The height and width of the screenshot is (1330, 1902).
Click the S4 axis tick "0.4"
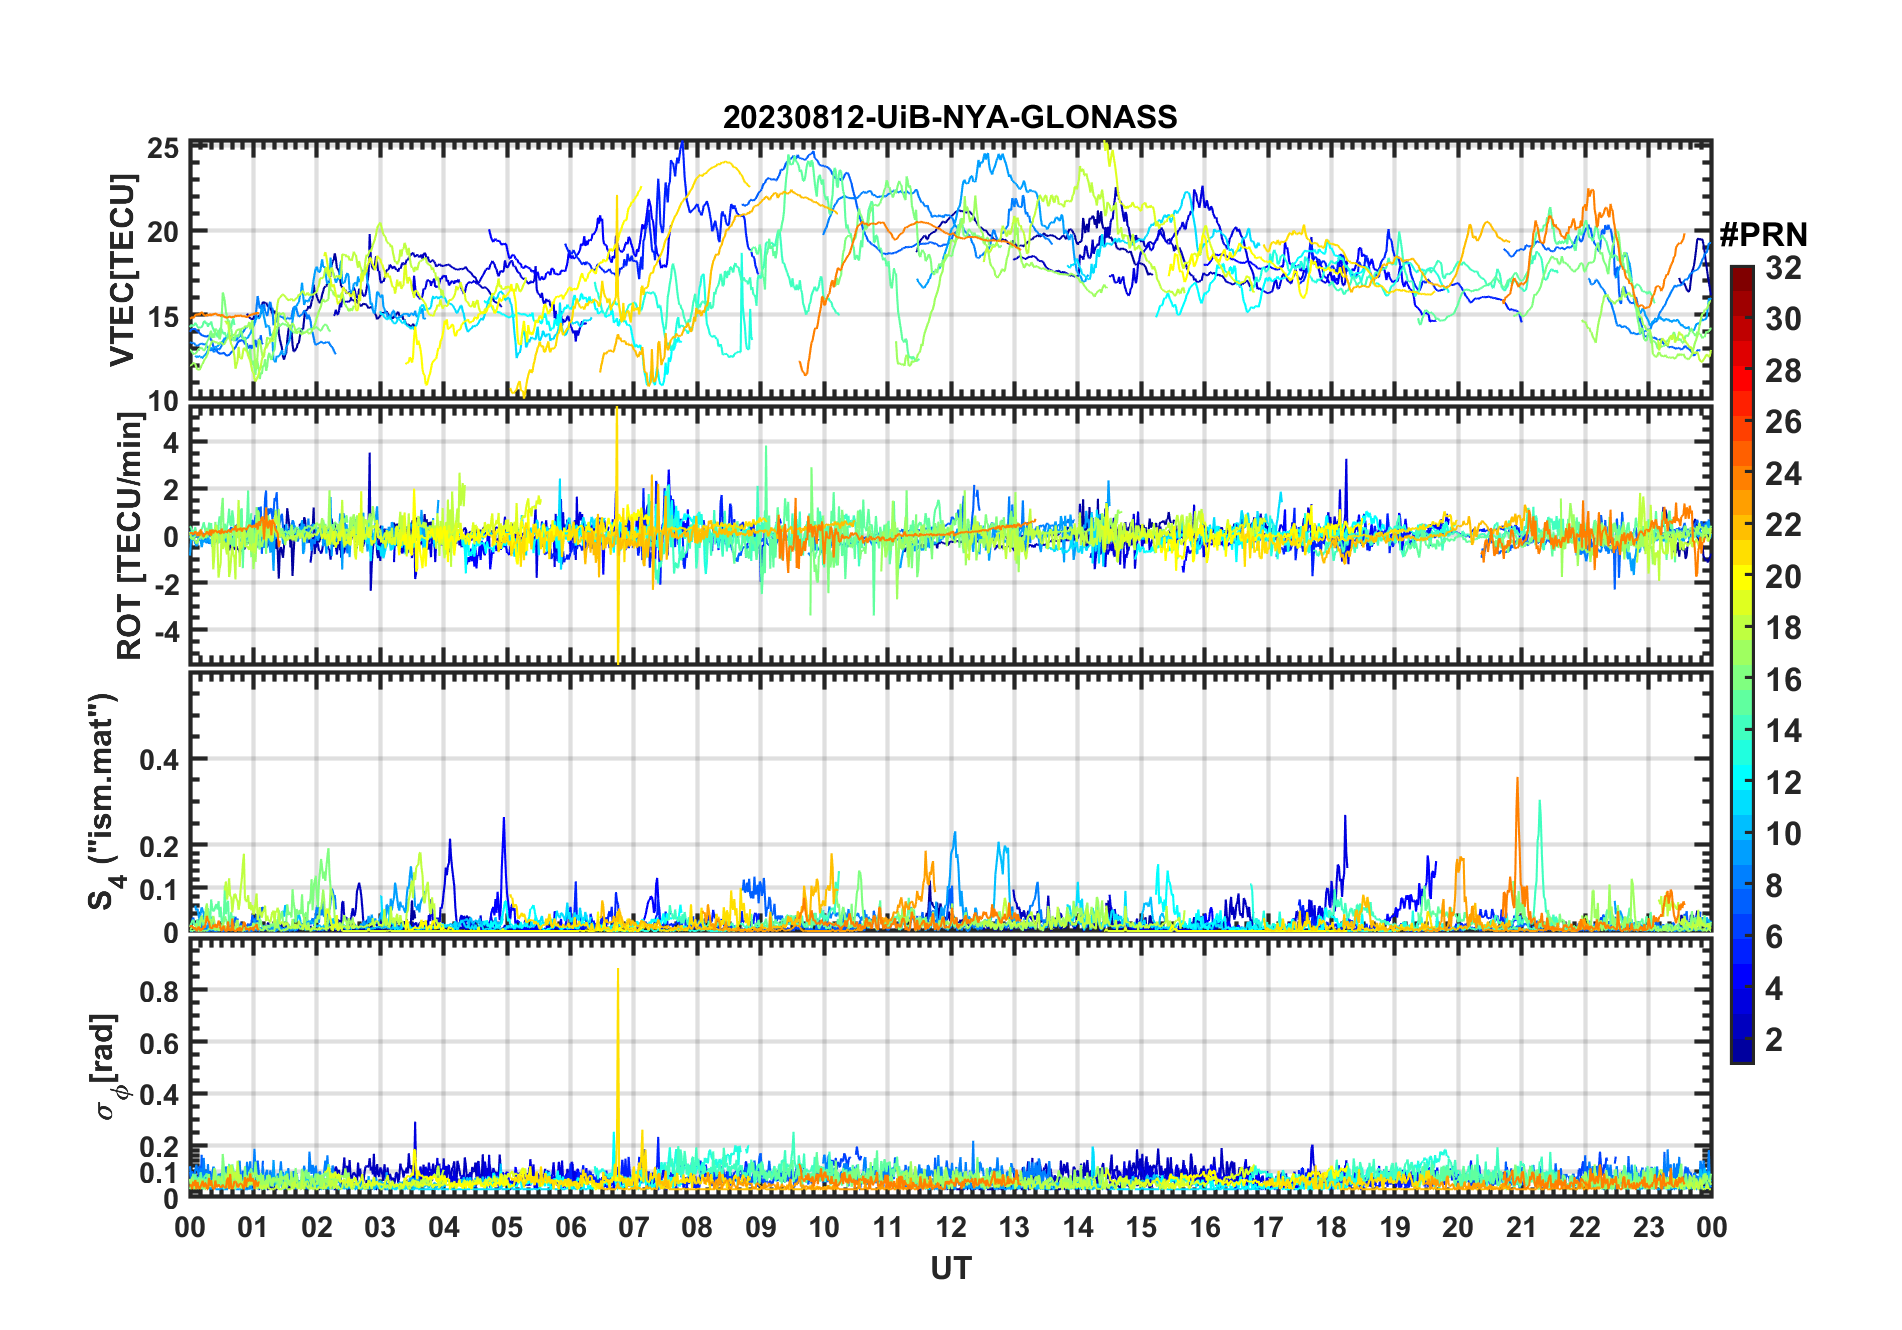160,760
